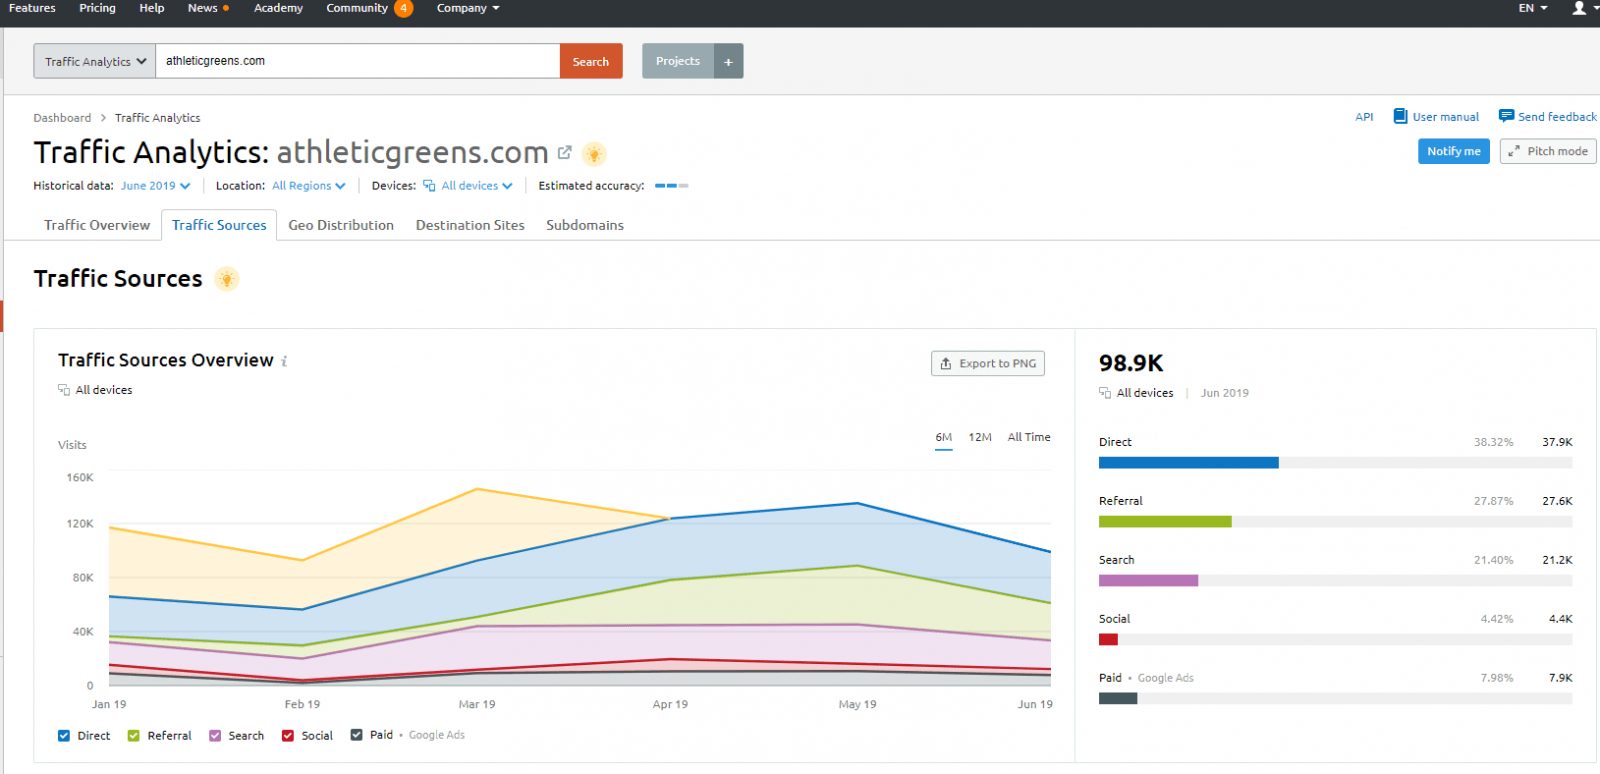Click the red Social traffic bar
The height and width of the screenshot is (774, 1600).
click(x=1108, y=640)
